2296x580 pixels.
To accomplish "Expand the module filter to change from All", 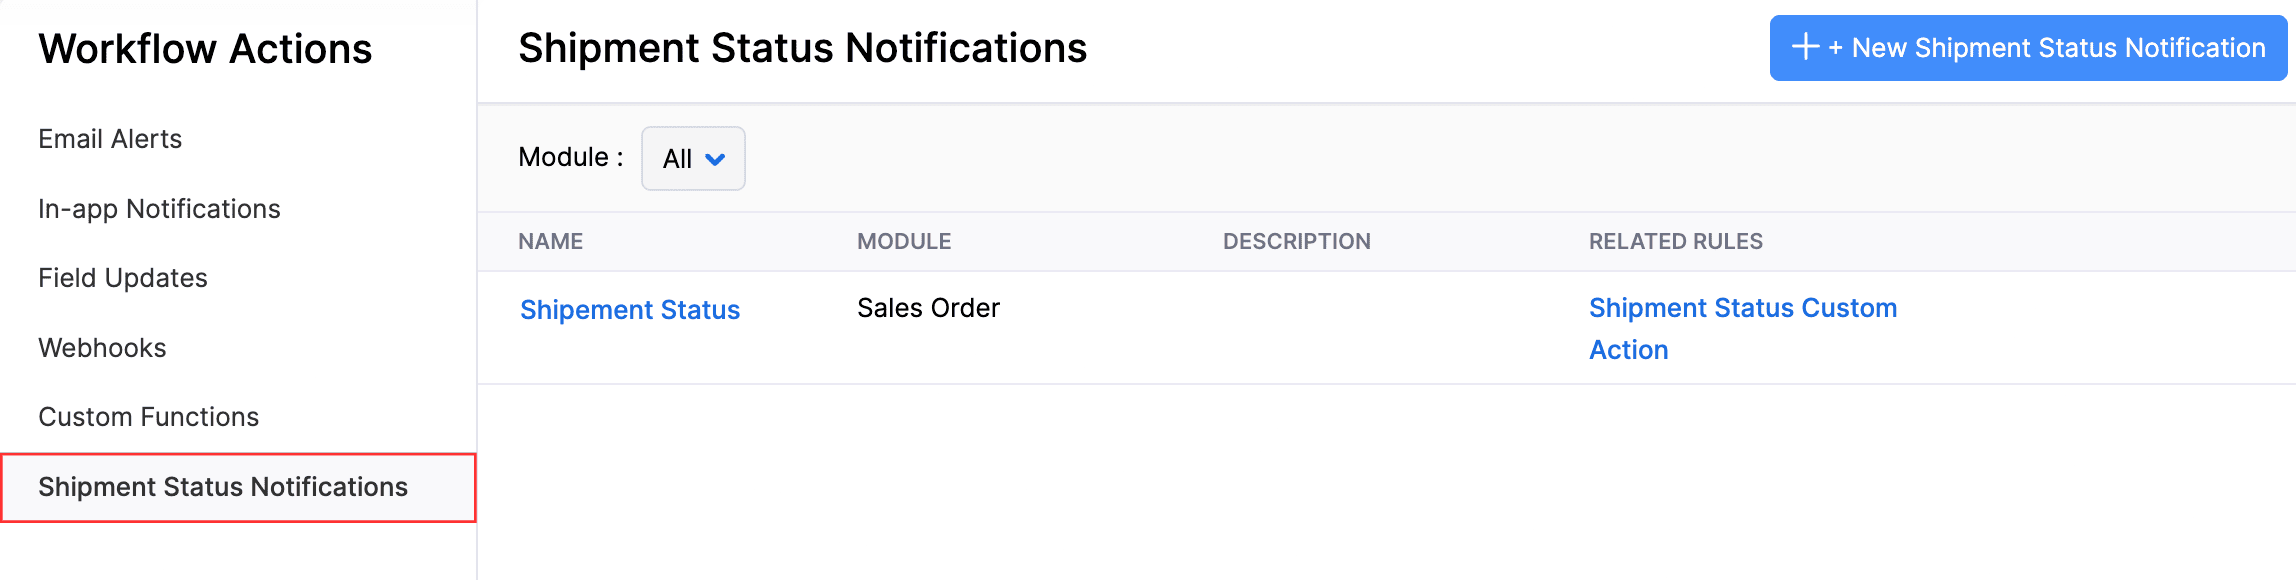I will [692, 158].
